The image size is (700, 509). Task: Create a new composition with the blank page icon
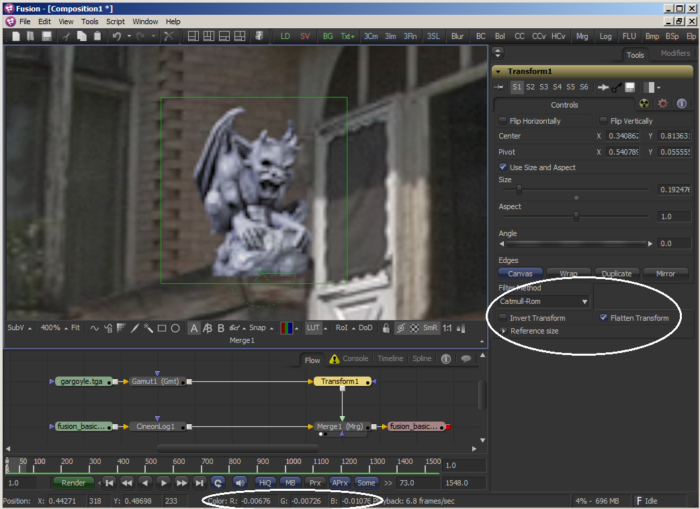pyautogui.click(x=16, y=36)
